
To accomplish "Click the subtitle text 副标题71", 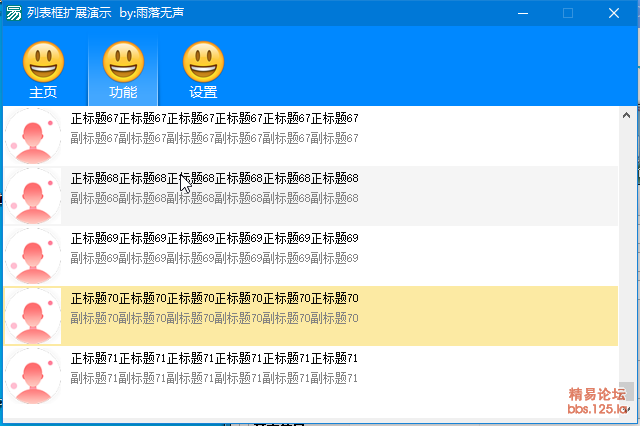I will (214, 378).
